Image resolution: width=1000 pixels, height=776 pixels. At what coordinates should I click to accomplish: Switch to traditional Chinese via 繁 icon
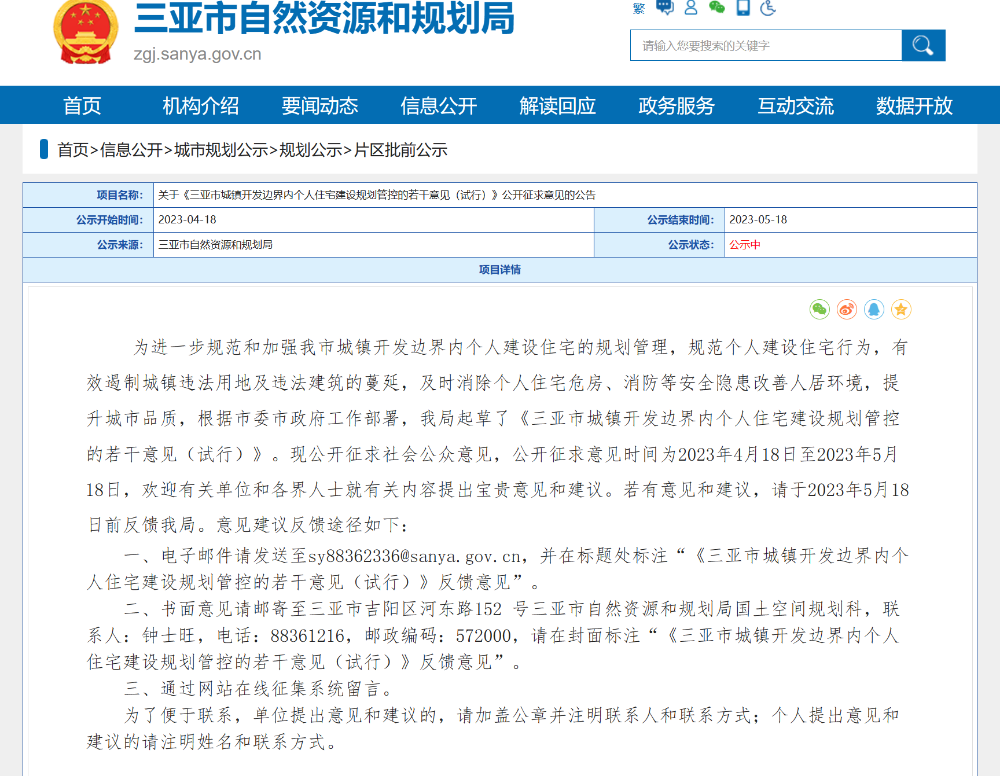coord(639,8)
